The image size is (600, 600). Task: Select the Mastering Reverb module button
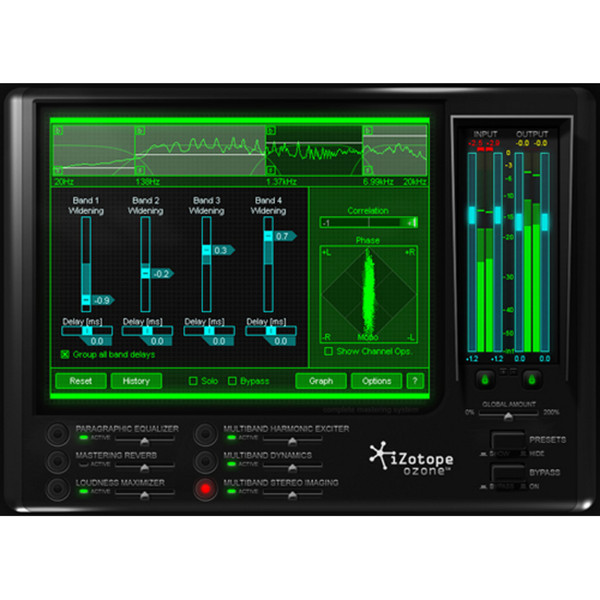[x=61, y=460]
